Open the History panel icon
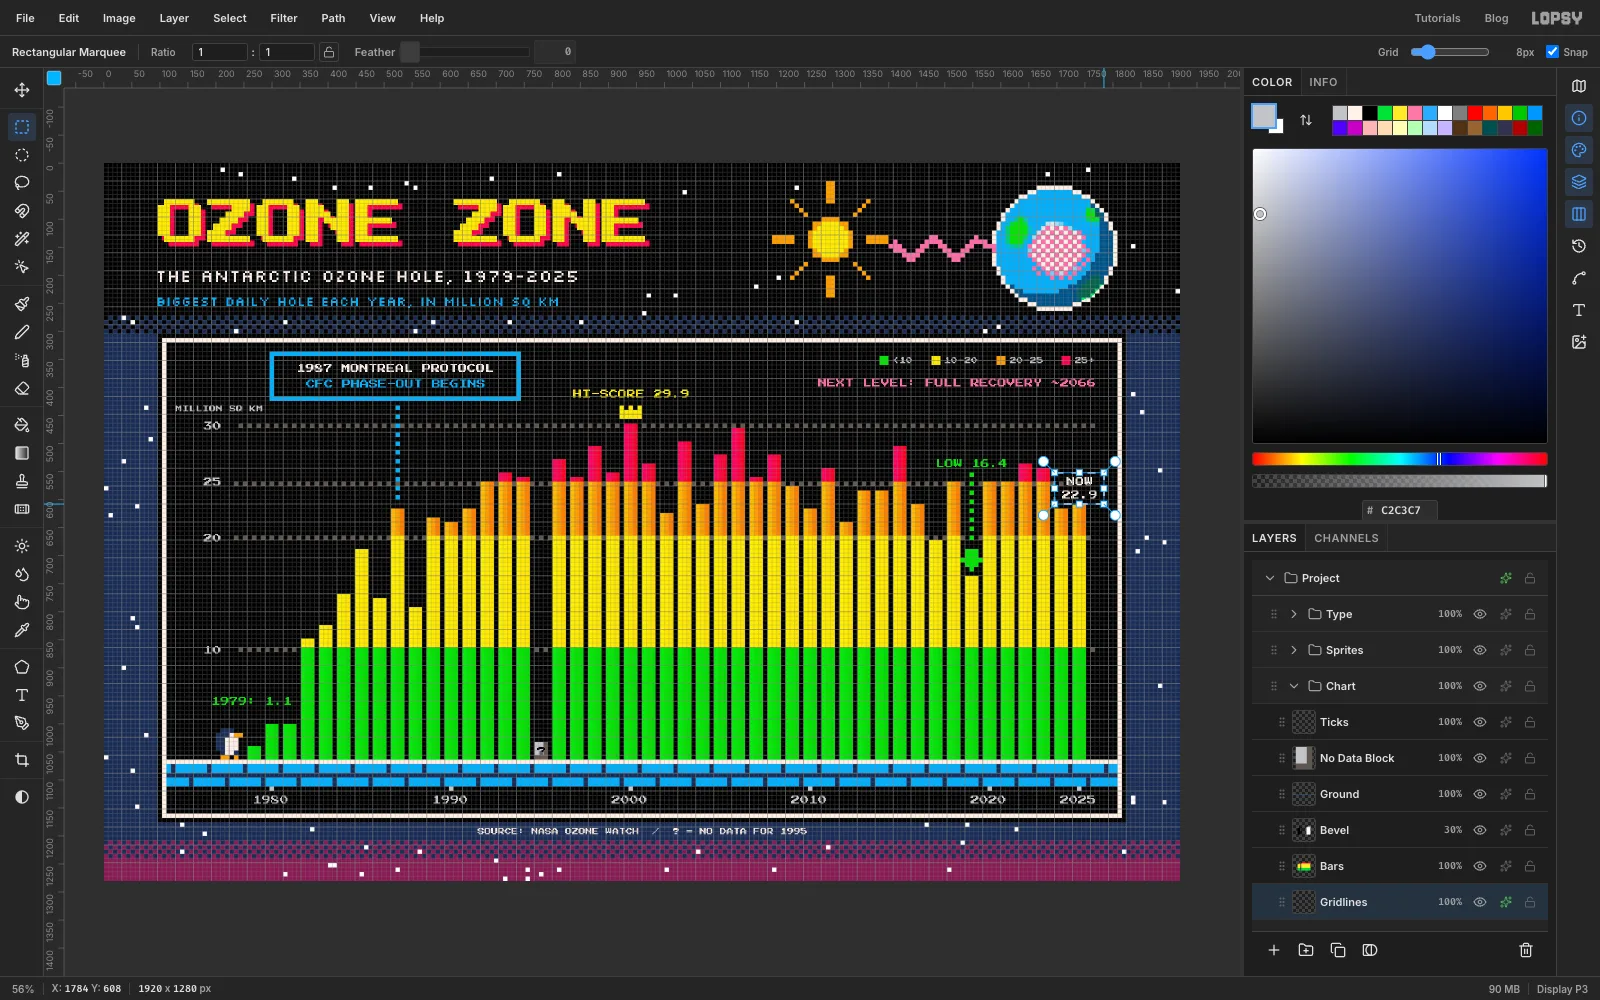1600x1000 pixels. pyautogui.click(x=1579, y=246)
